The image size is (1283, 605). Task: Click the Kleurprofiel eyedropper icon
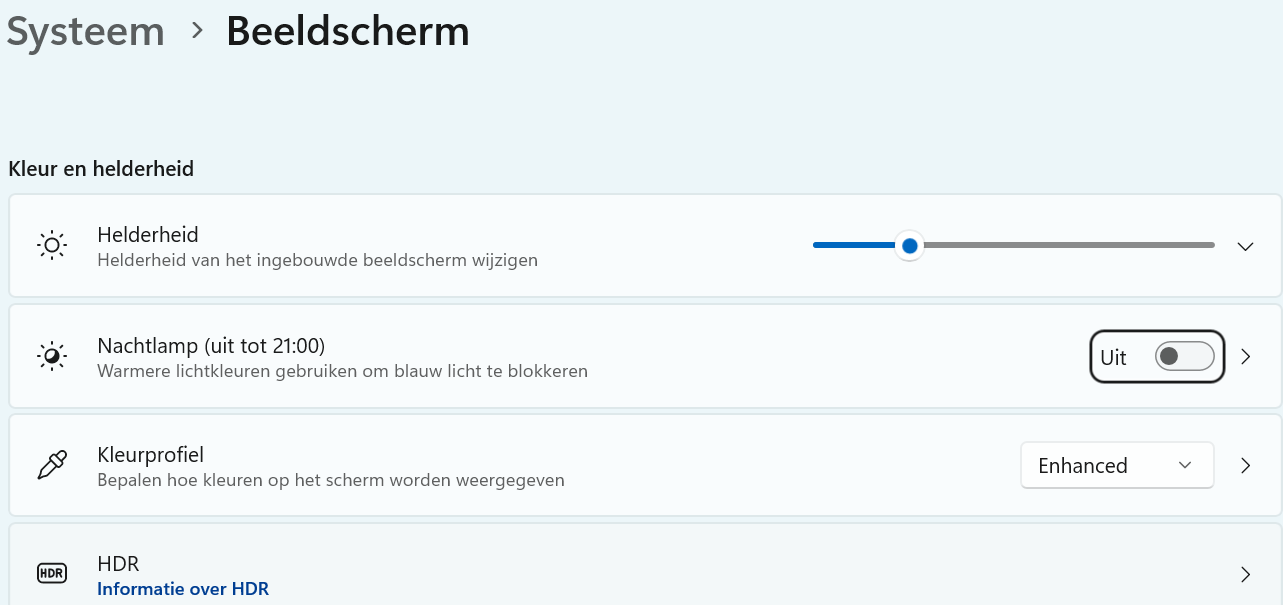tap(52, 466)
